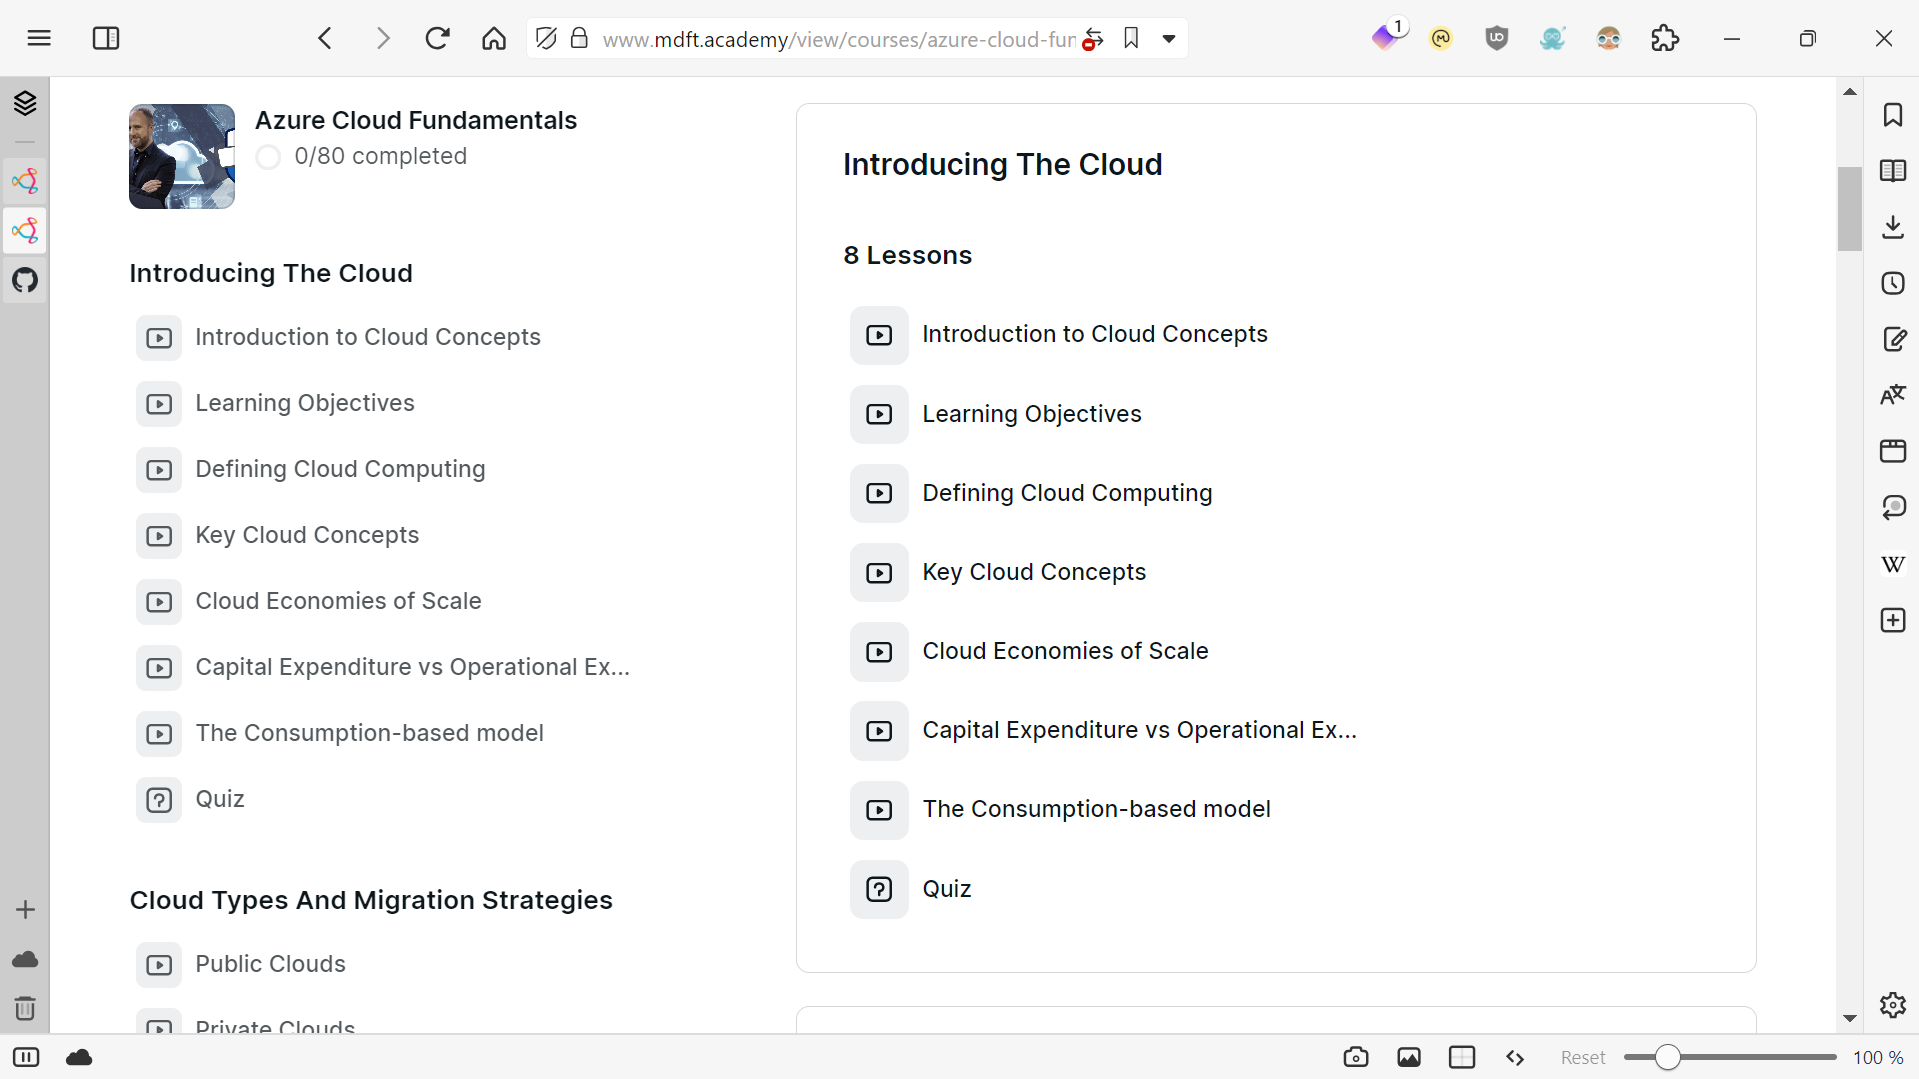Open the History panel from the right sidebar
The image size is (1919, 1079).
1893,283
